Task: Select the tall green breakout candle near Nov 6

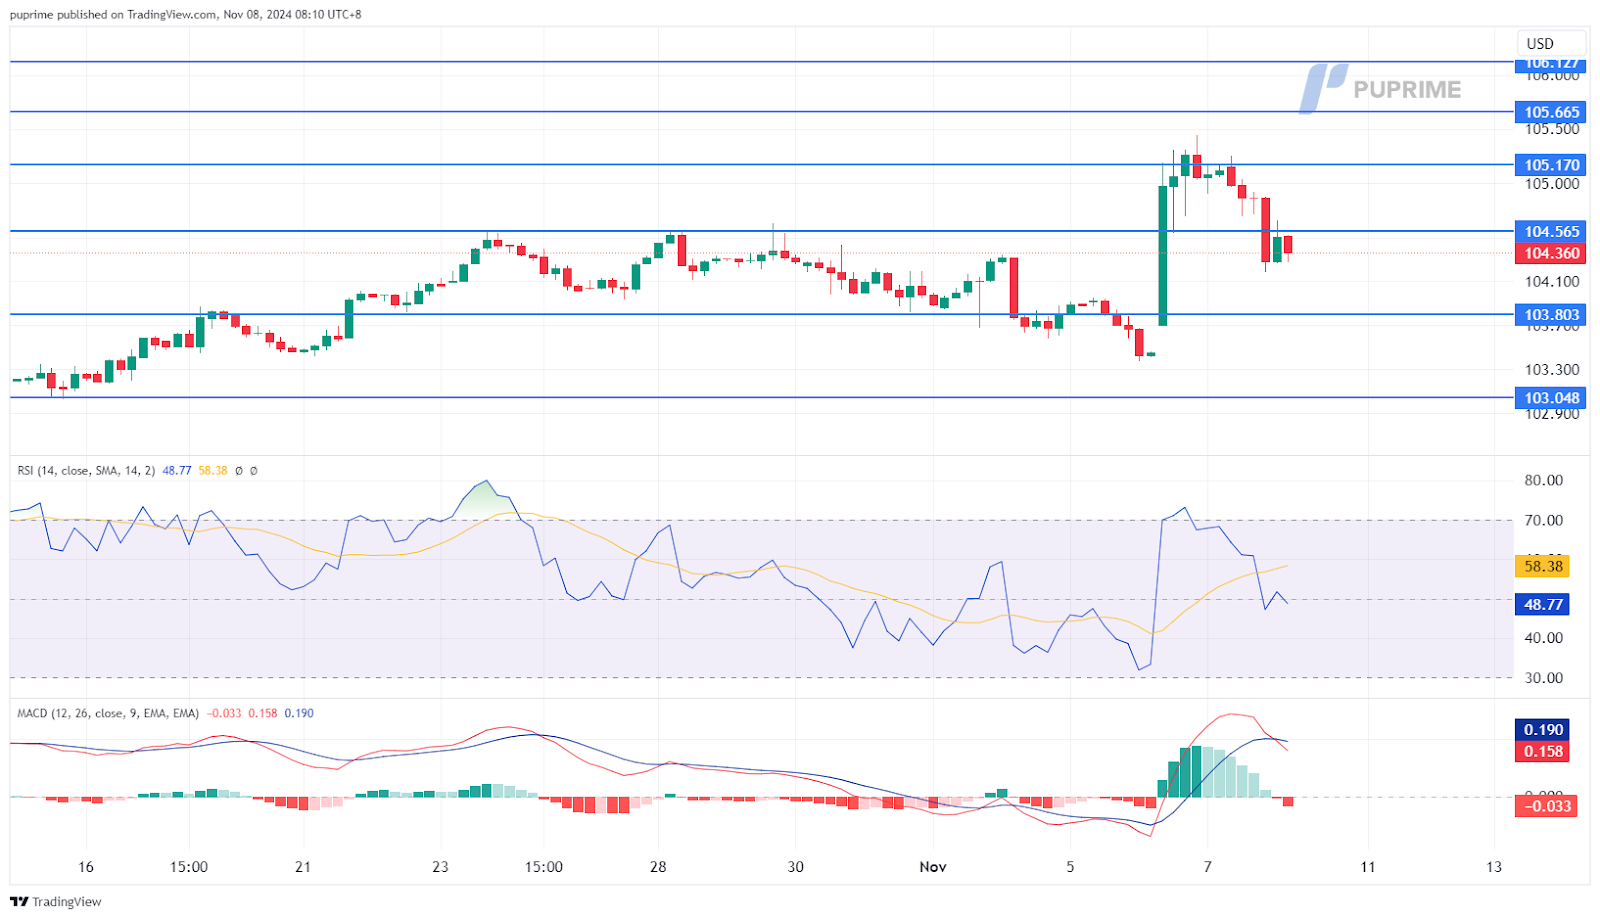Action: [x=1163, y=255]
